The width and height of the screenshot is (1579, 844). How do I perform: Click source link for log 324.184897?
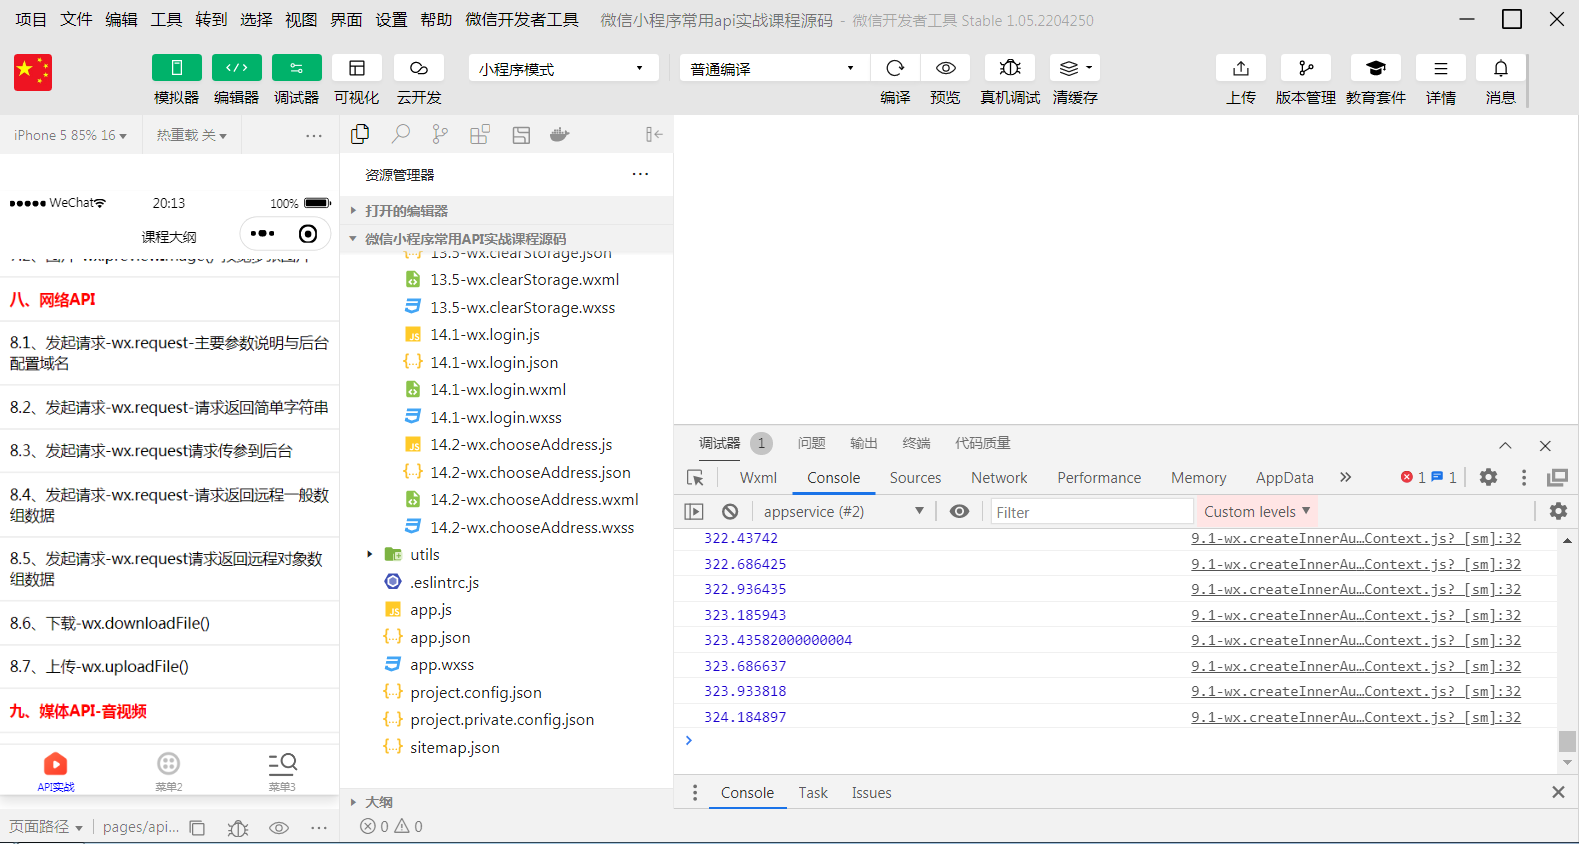(1356, 717)
